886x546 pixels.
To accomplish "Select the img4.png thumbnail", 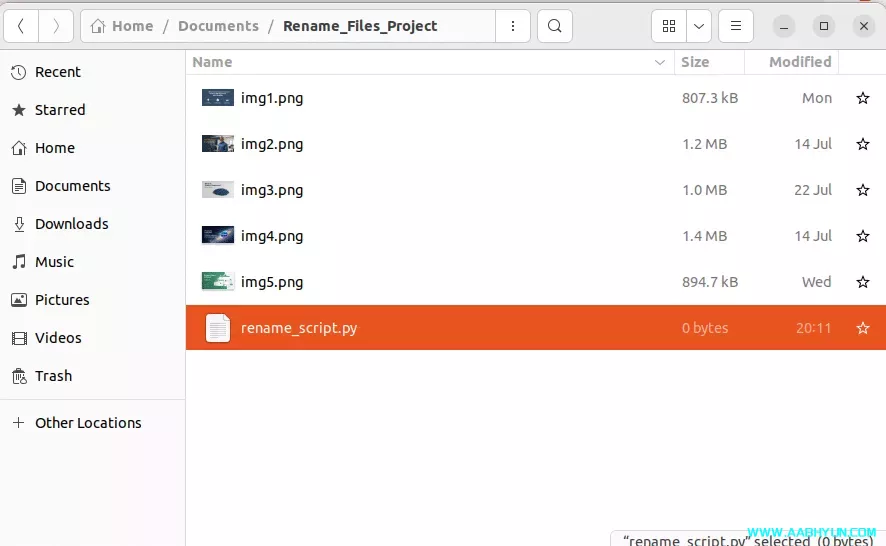I will (217, 236).
